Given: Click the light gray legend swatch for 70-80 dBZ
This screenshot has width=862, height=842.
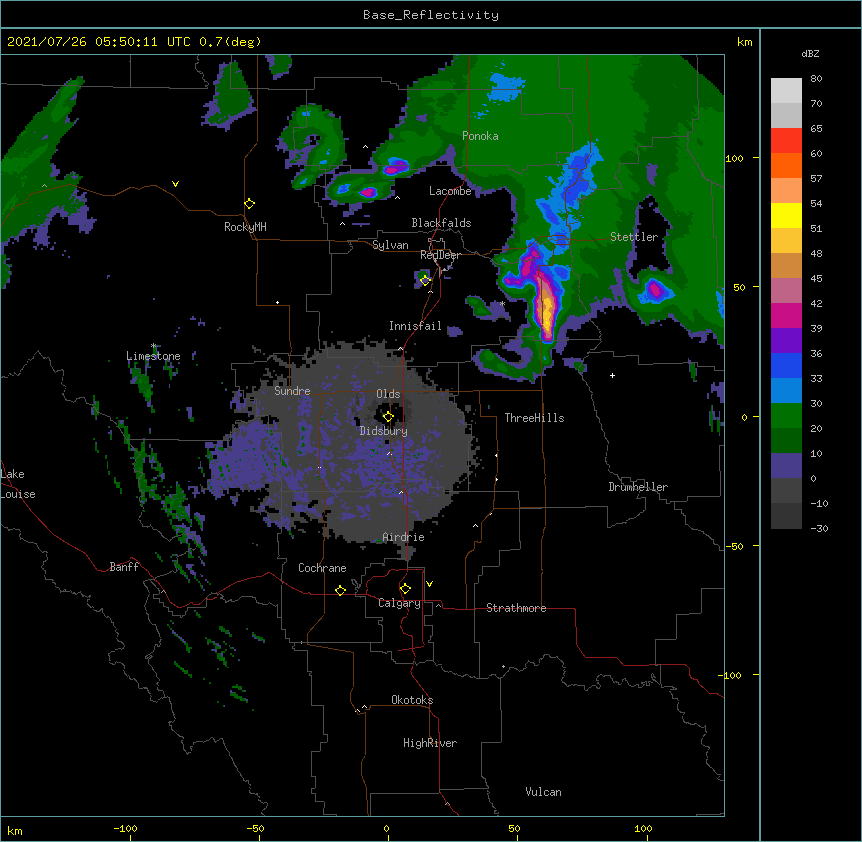Looking at the screenshot, I should [x=786, y=91].
